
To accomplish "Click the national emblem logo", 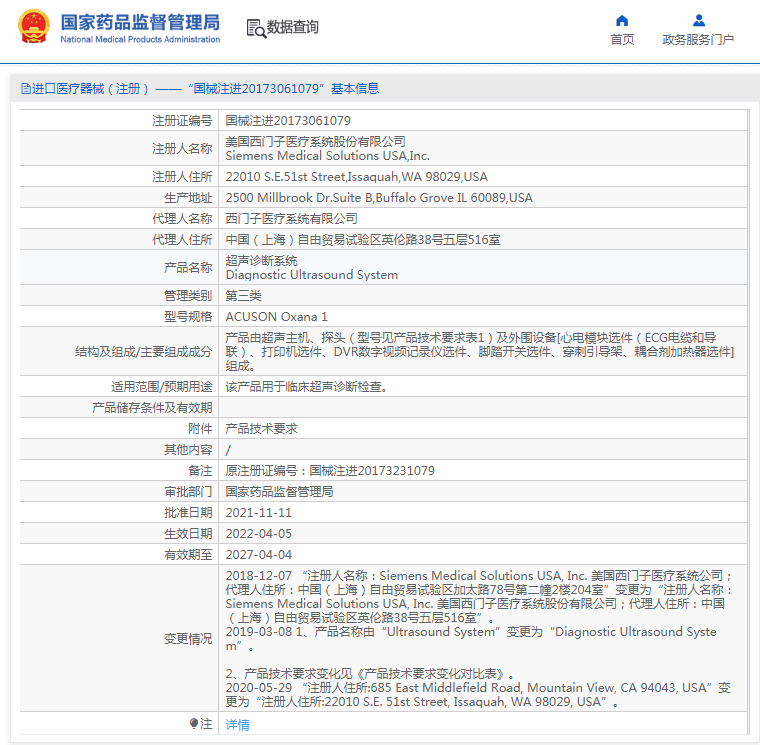I will point(34,27).
